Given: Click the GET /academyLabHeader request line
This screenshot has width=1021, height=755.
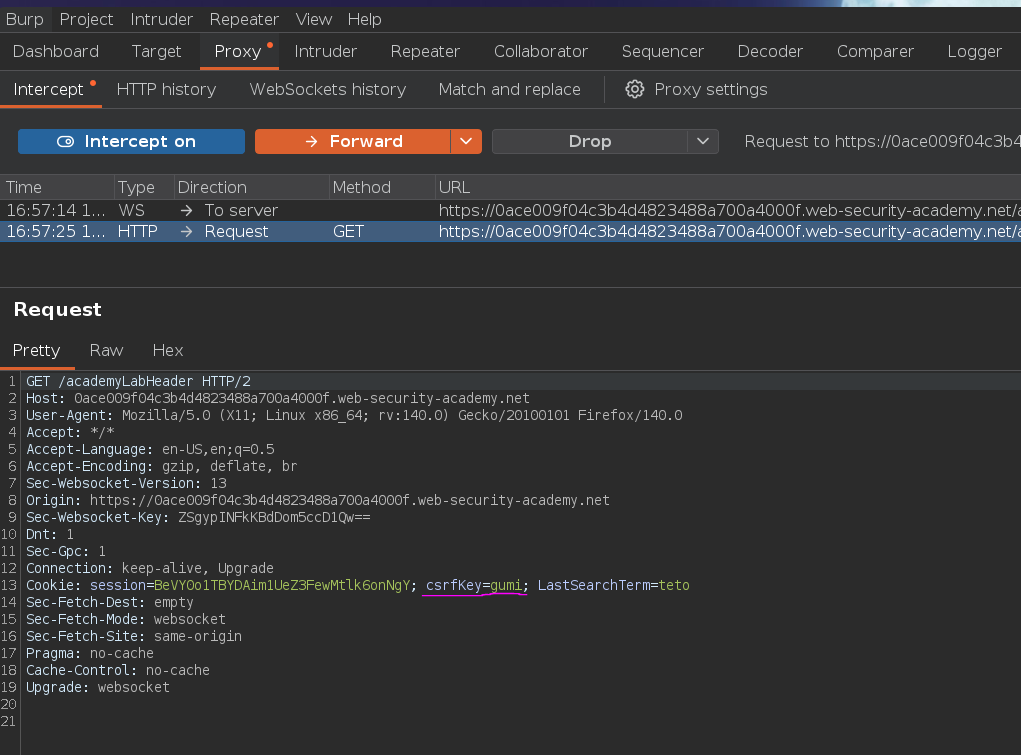Looking at the screenshot, I should 138,381.
